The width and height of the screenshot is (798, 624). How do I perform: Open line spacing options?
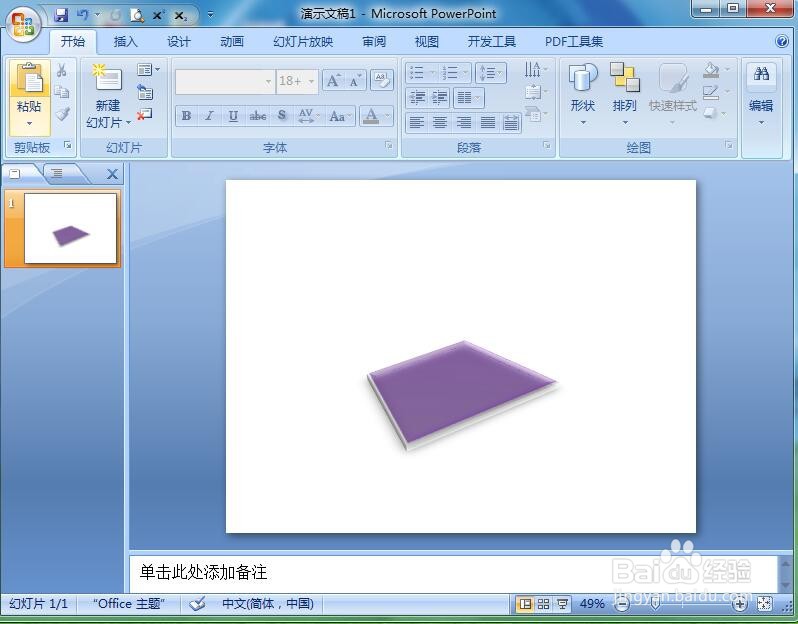[491, 73]
